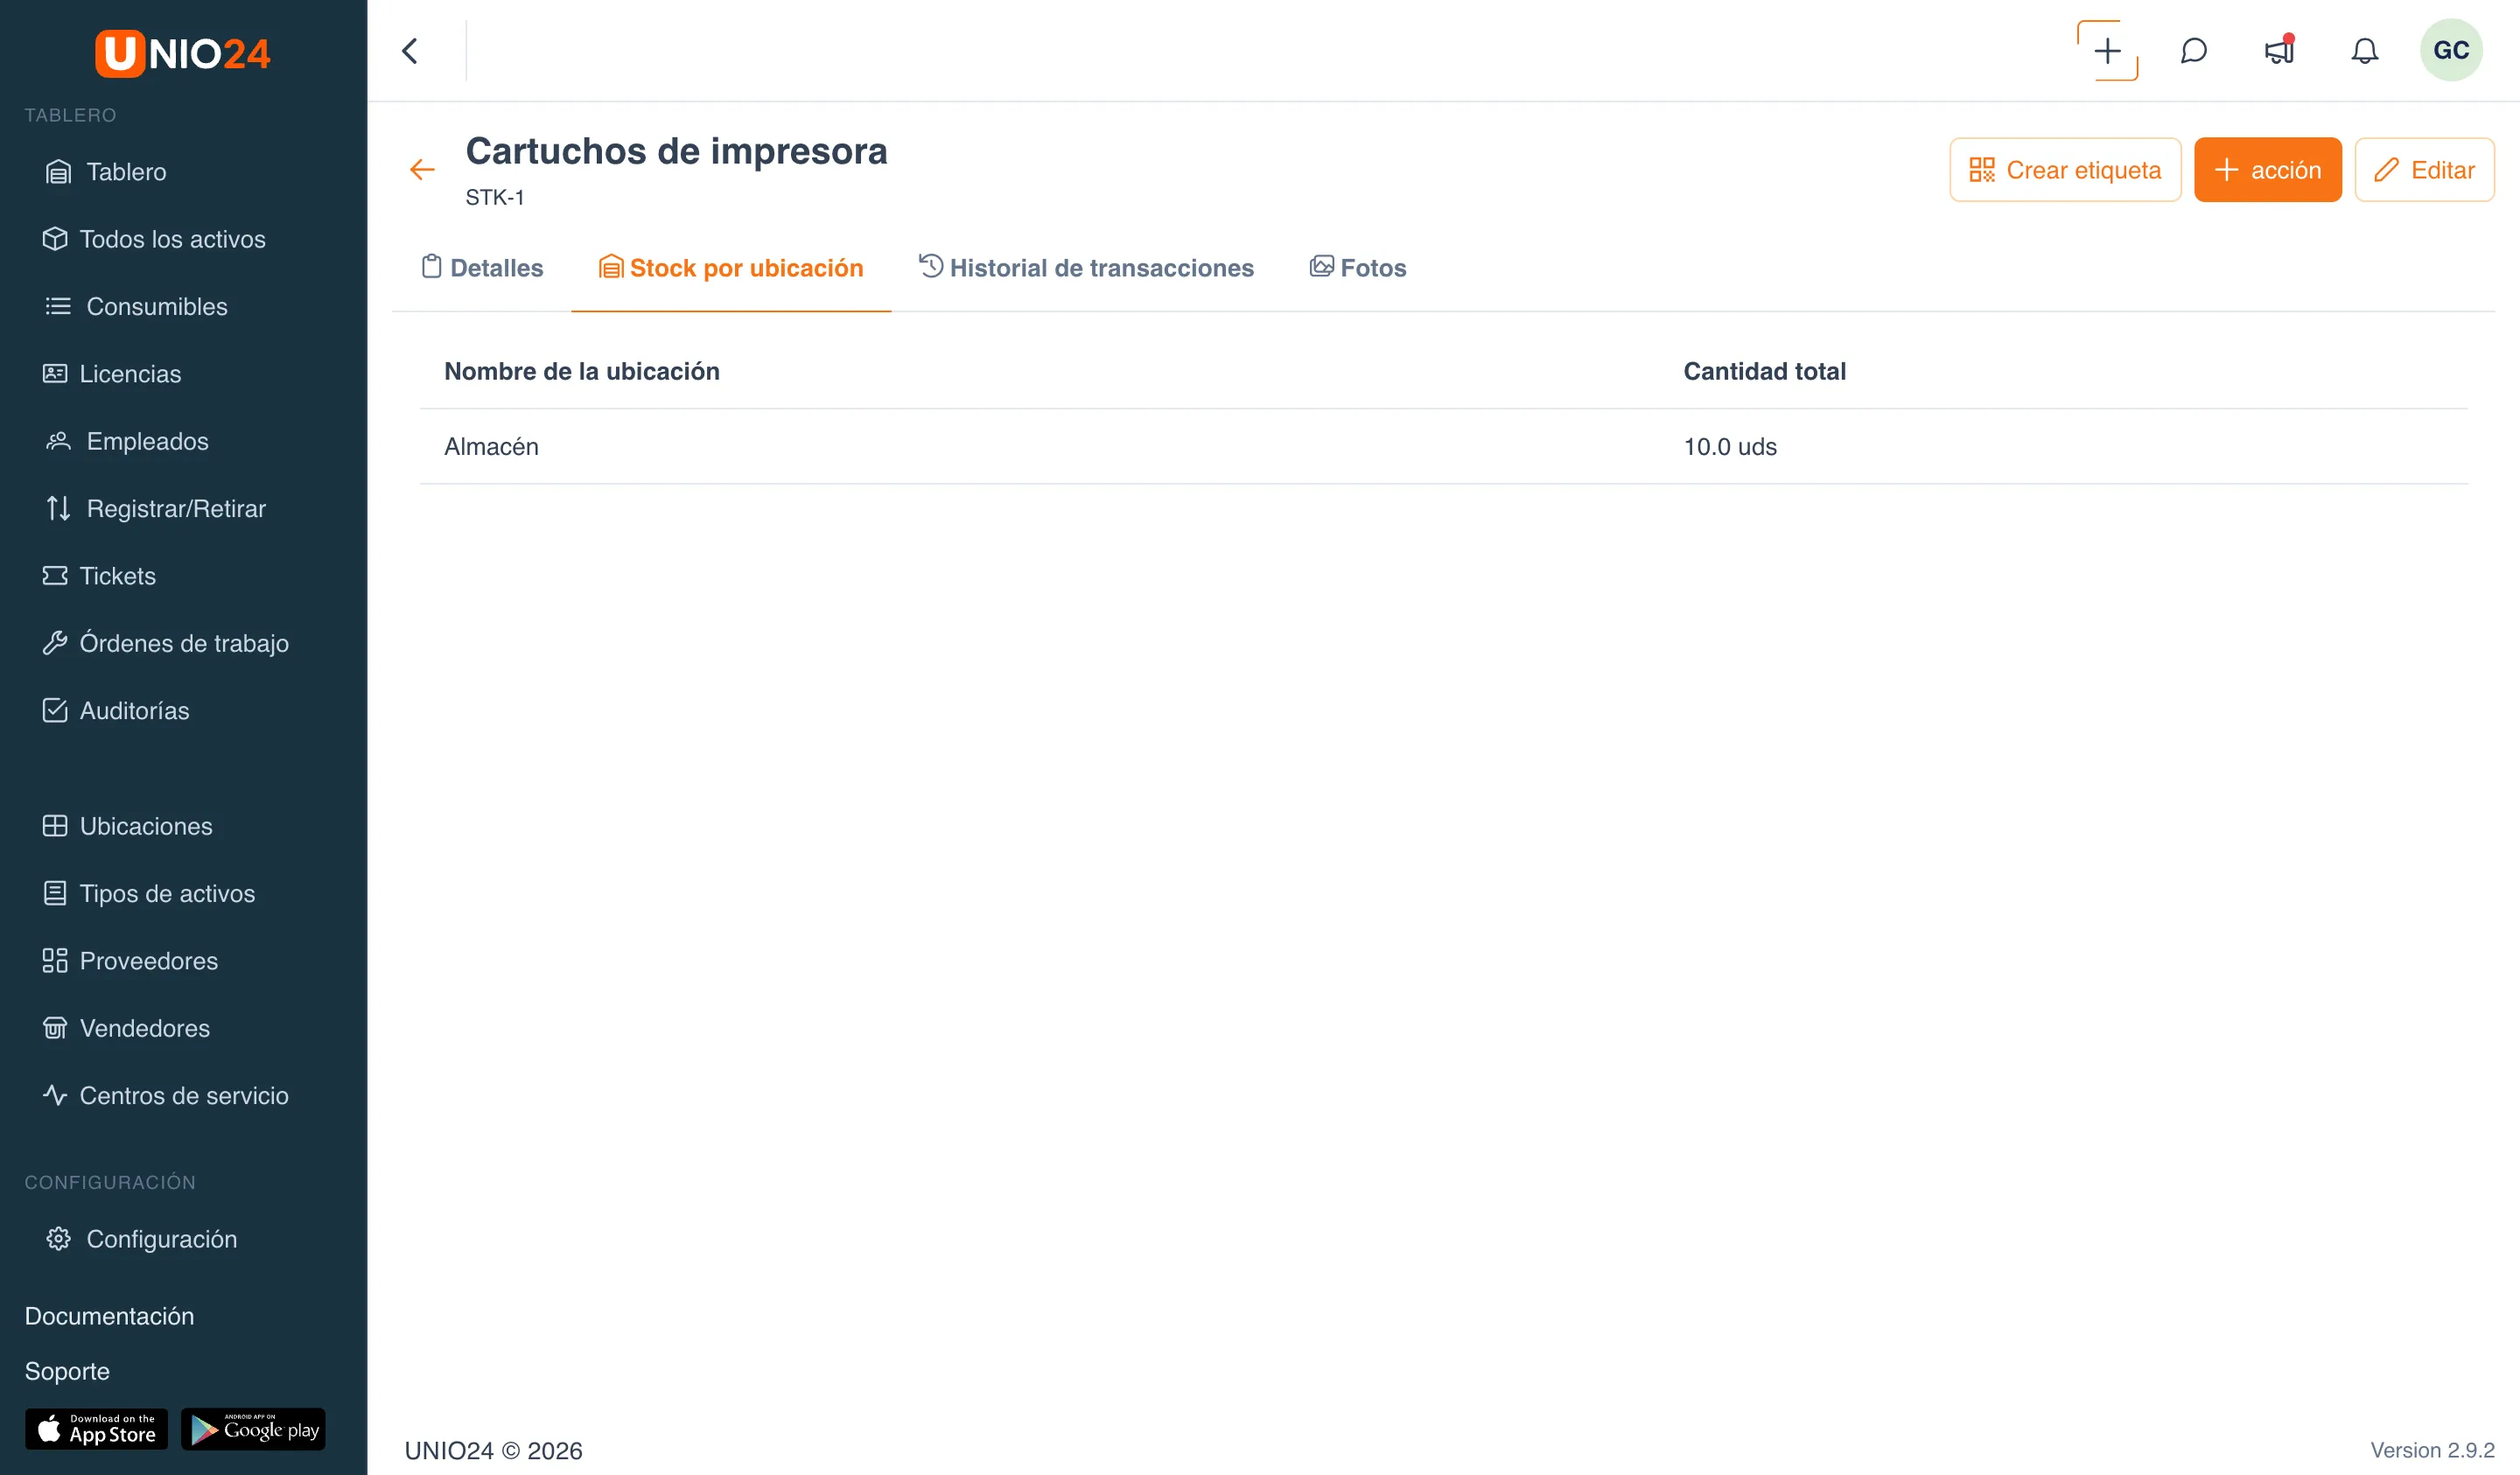2520x1475 pixels.
Task: Collapse the sidebar with the chevron
Action: point(410,51)
